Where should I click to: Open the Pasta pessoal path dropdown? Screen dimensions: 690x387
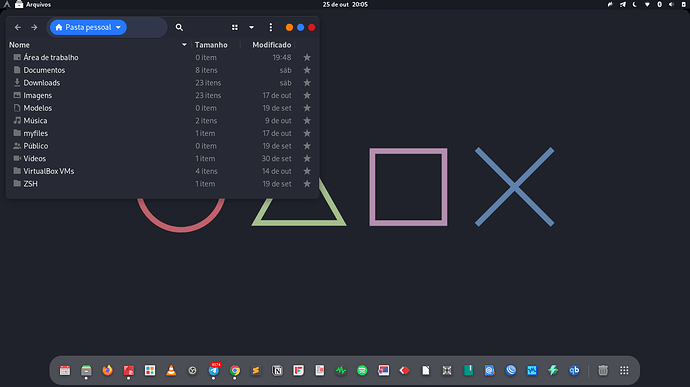(x=88, y=27)
